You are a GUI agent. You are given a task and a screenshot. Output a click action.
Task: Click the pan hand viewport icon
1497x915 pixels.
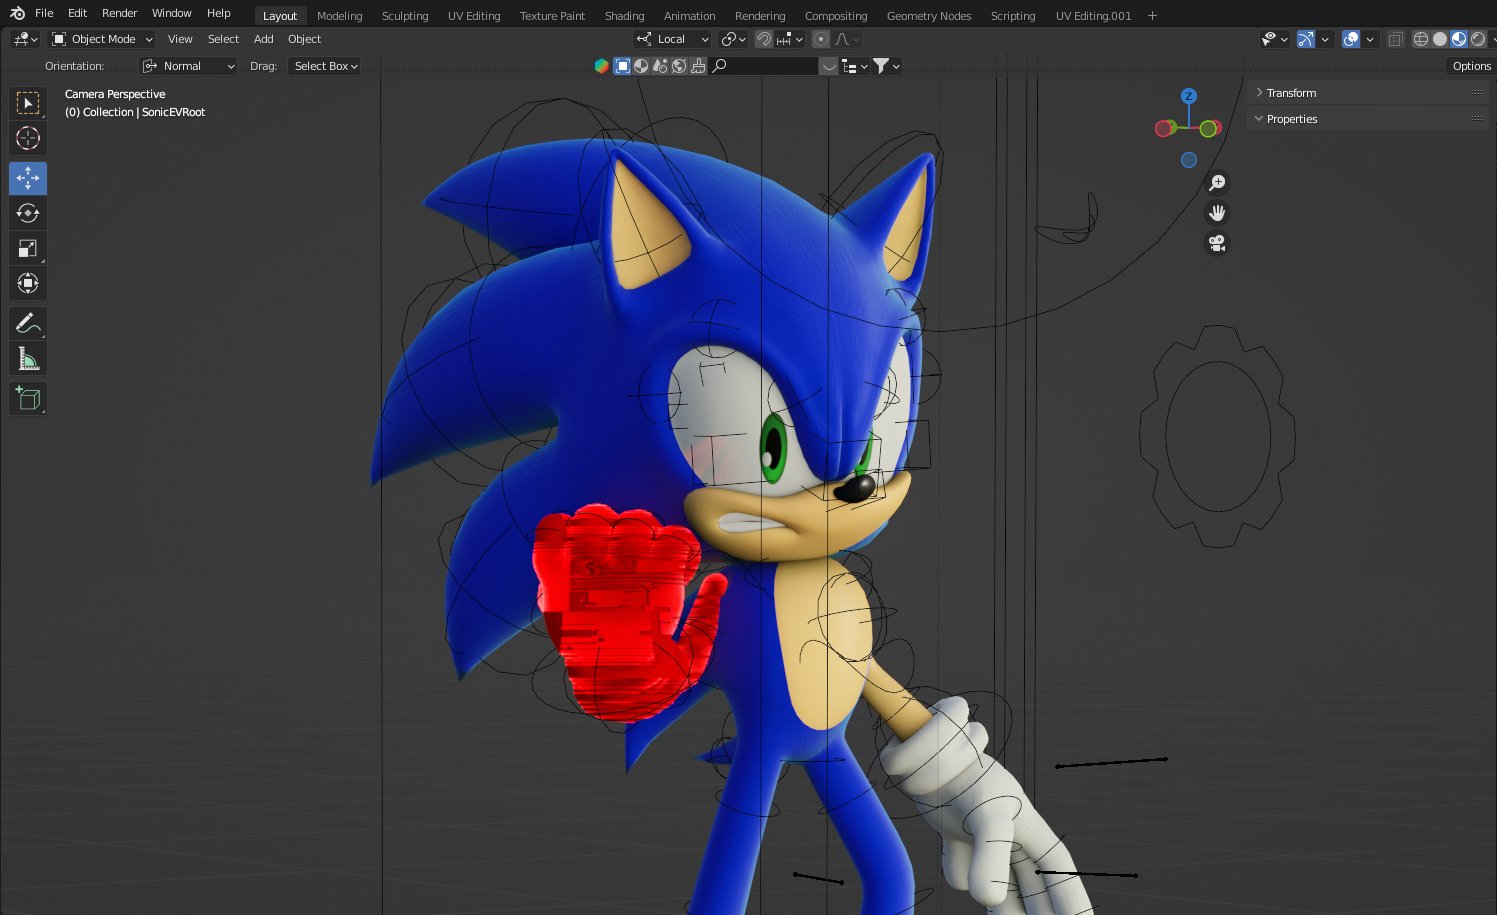pyautogui.click(x=1217, y=213)
